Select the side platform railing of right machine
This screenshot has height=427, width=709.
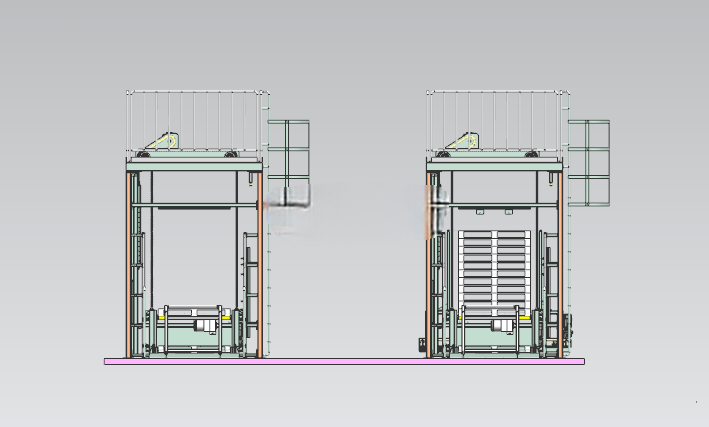(x=589, y=163)
